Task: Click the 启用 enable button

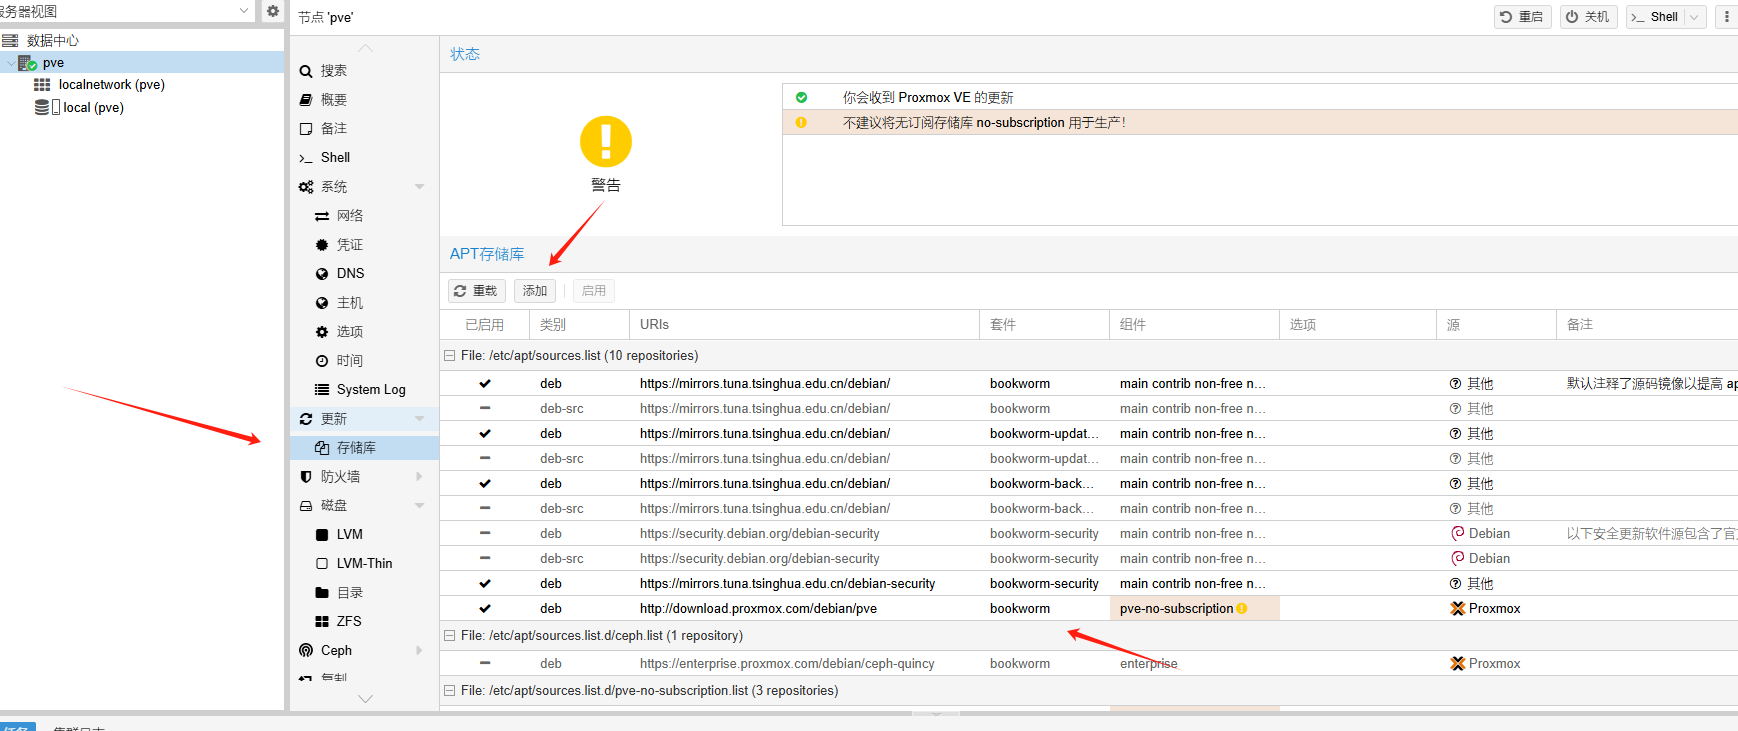Action: tap(594, 291)
